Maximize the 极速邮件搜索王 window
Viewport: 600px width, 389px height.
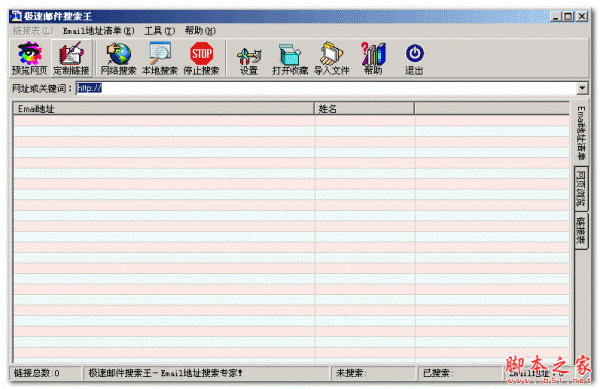[x=568, y=16]
